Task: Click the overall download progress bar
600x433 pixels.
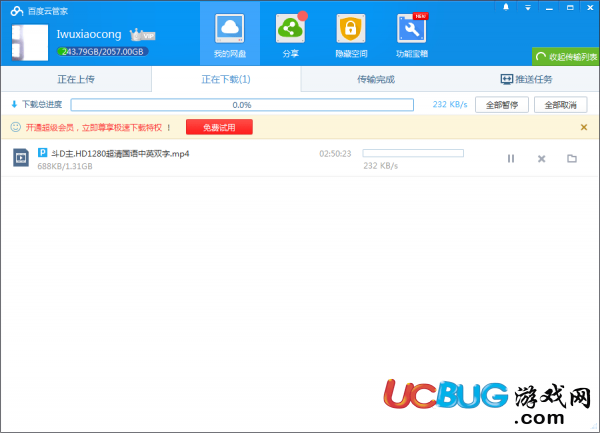Action: coord(241,104)
